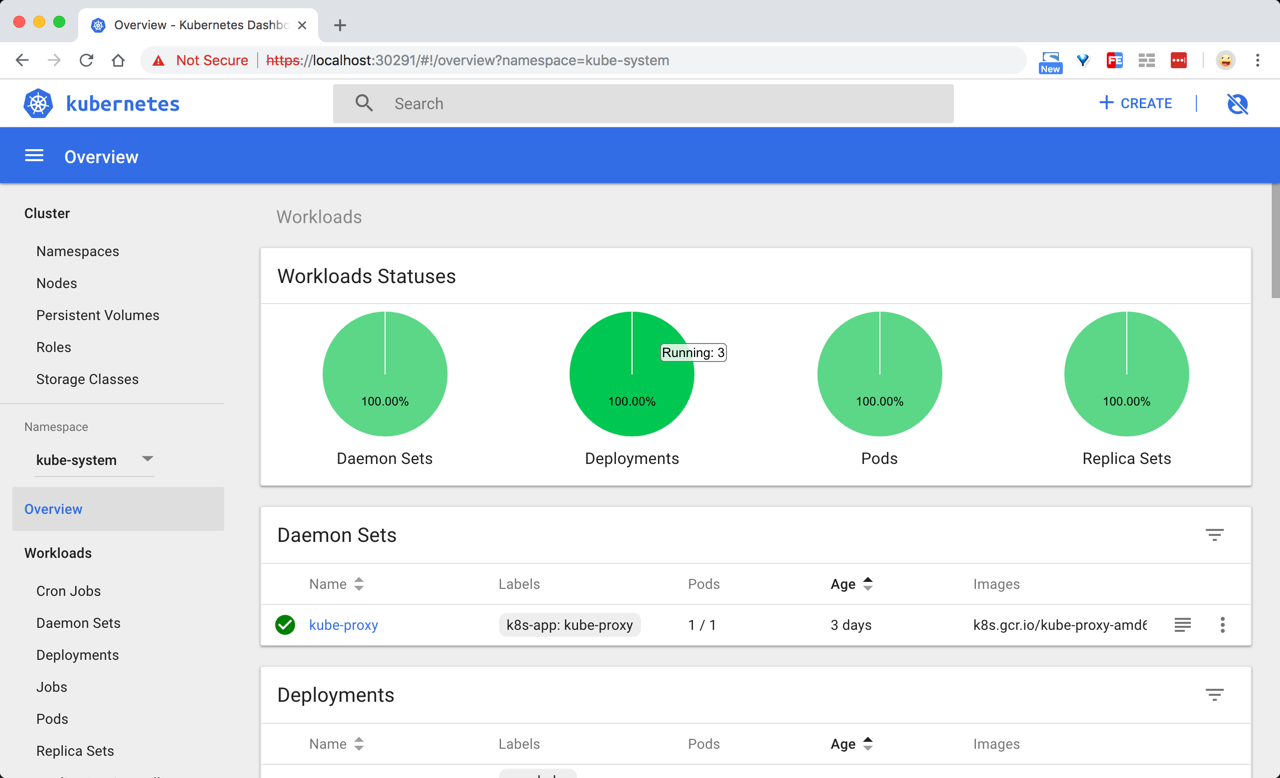The height and width of the screenshot is (778, 1280).
Task: Open Jobs in the sidebar
Action: 52,687
